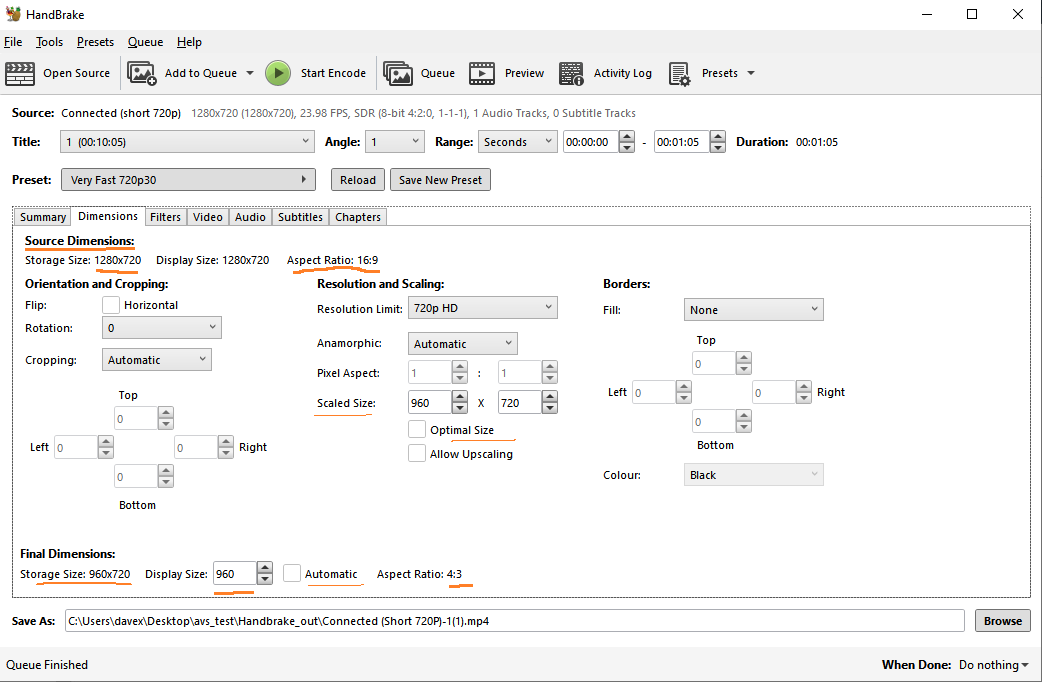
Task: Switch to the Chapters tab
Action: (x=358, y=217)
